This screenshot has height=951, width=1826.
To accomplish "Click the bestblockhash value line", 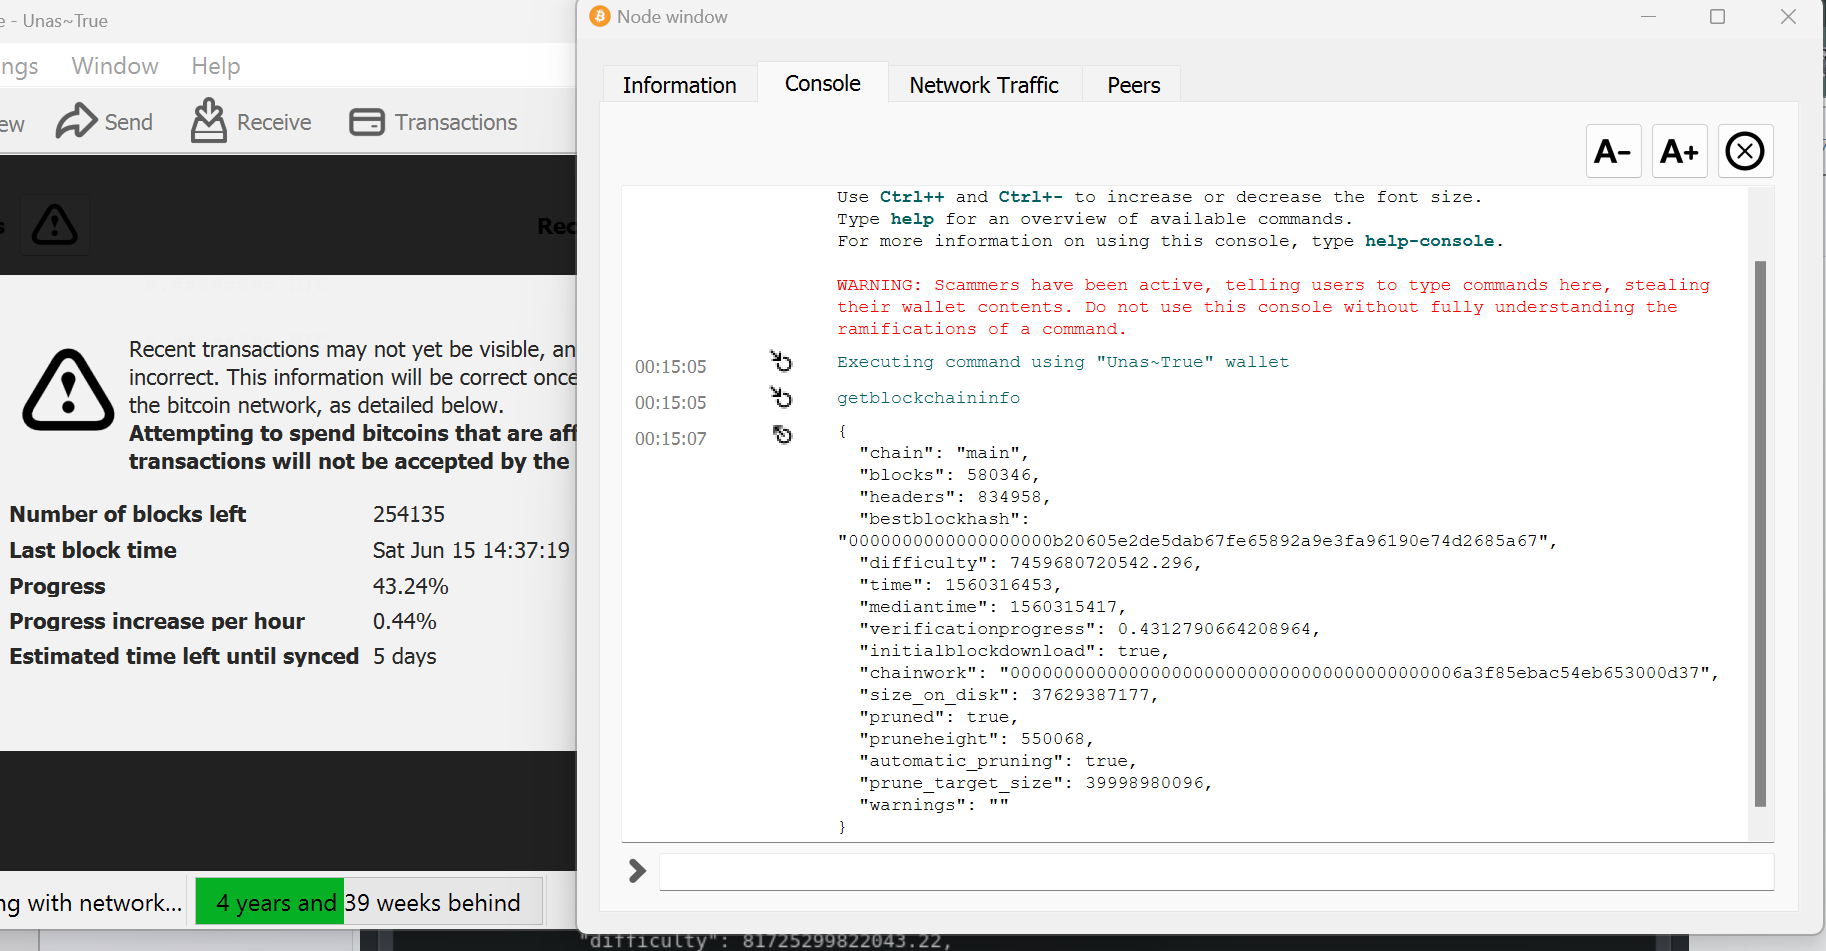I will coord(1197,541).
